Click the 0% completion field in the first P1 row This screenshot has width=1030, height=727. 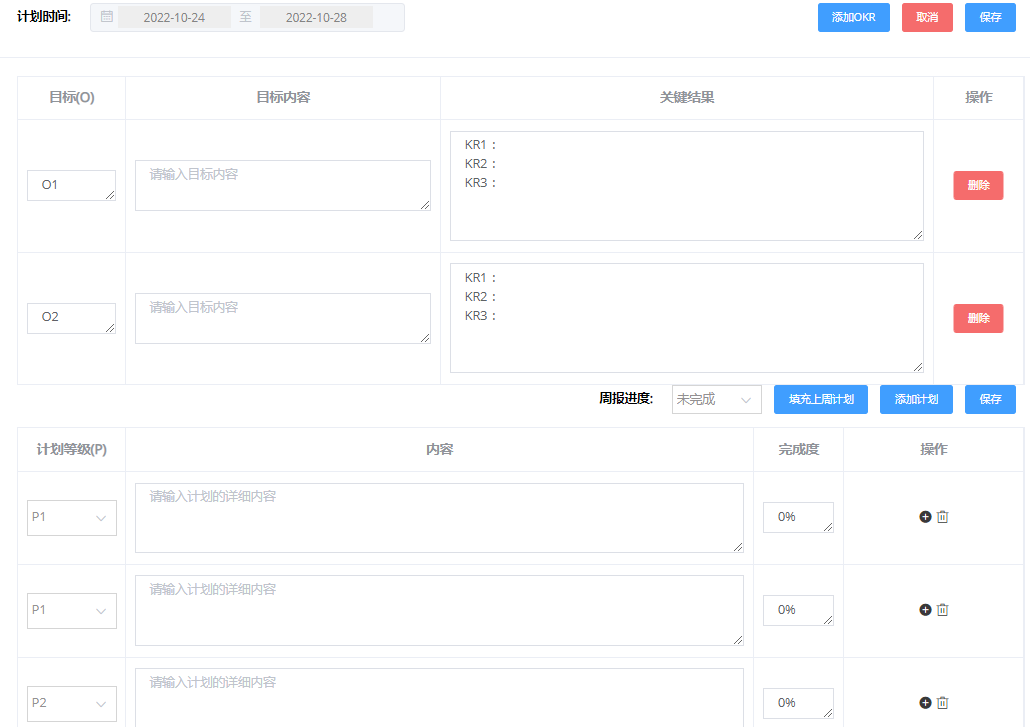798,518
